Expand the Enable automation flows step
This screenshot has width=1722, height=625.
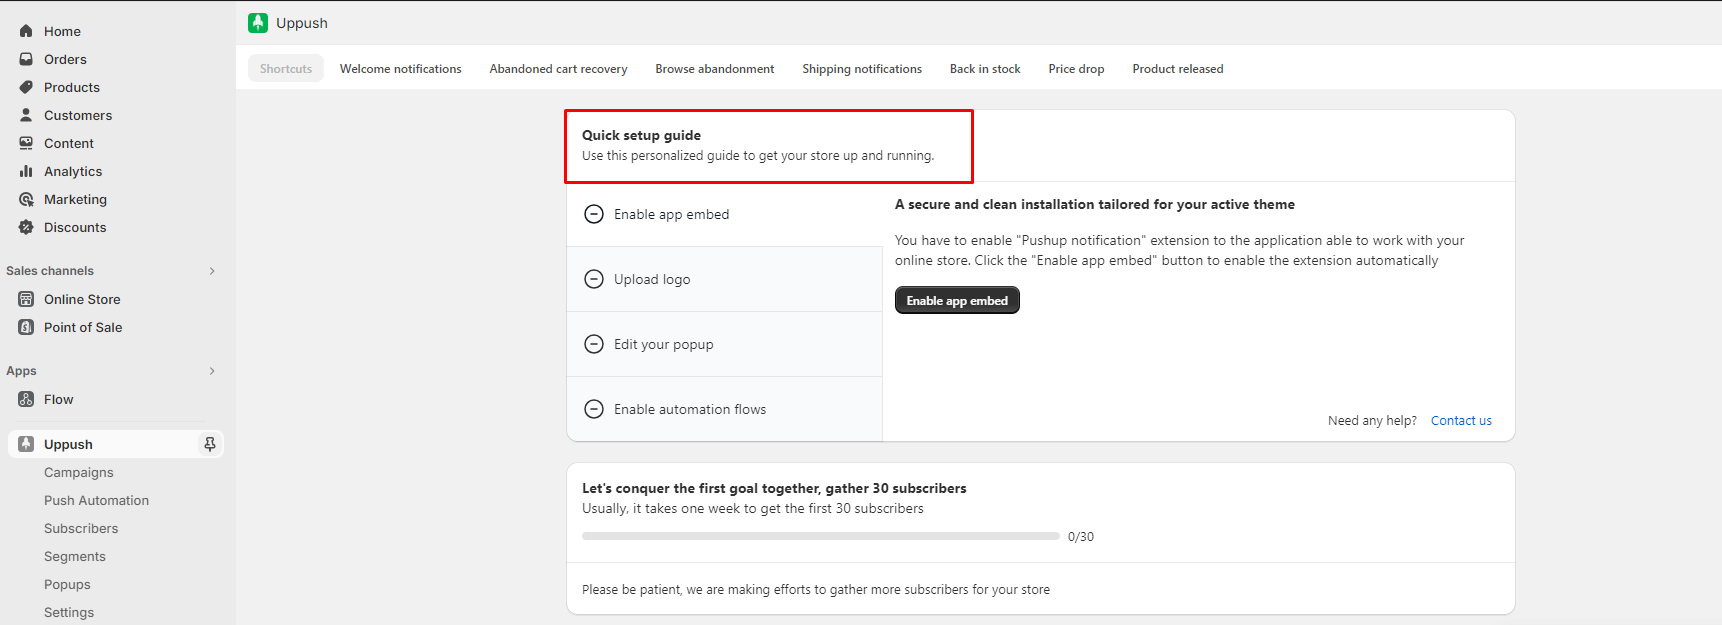690,409
